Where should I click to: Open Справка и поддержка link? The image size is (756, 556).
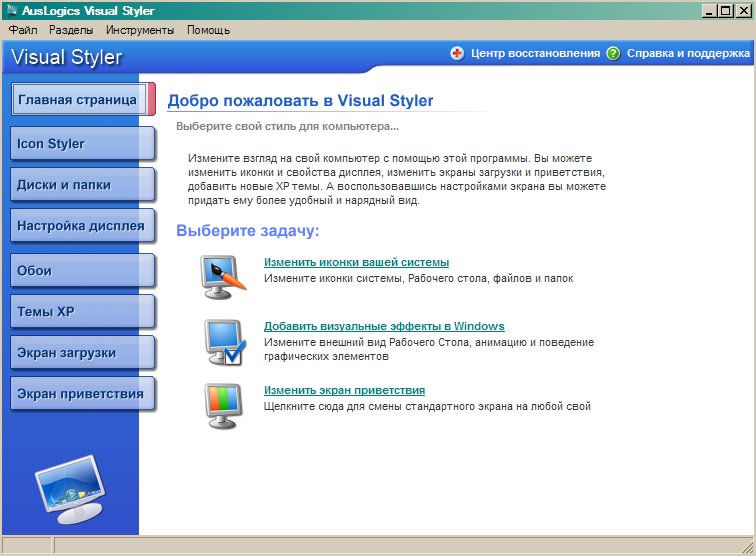pos(688,53)
